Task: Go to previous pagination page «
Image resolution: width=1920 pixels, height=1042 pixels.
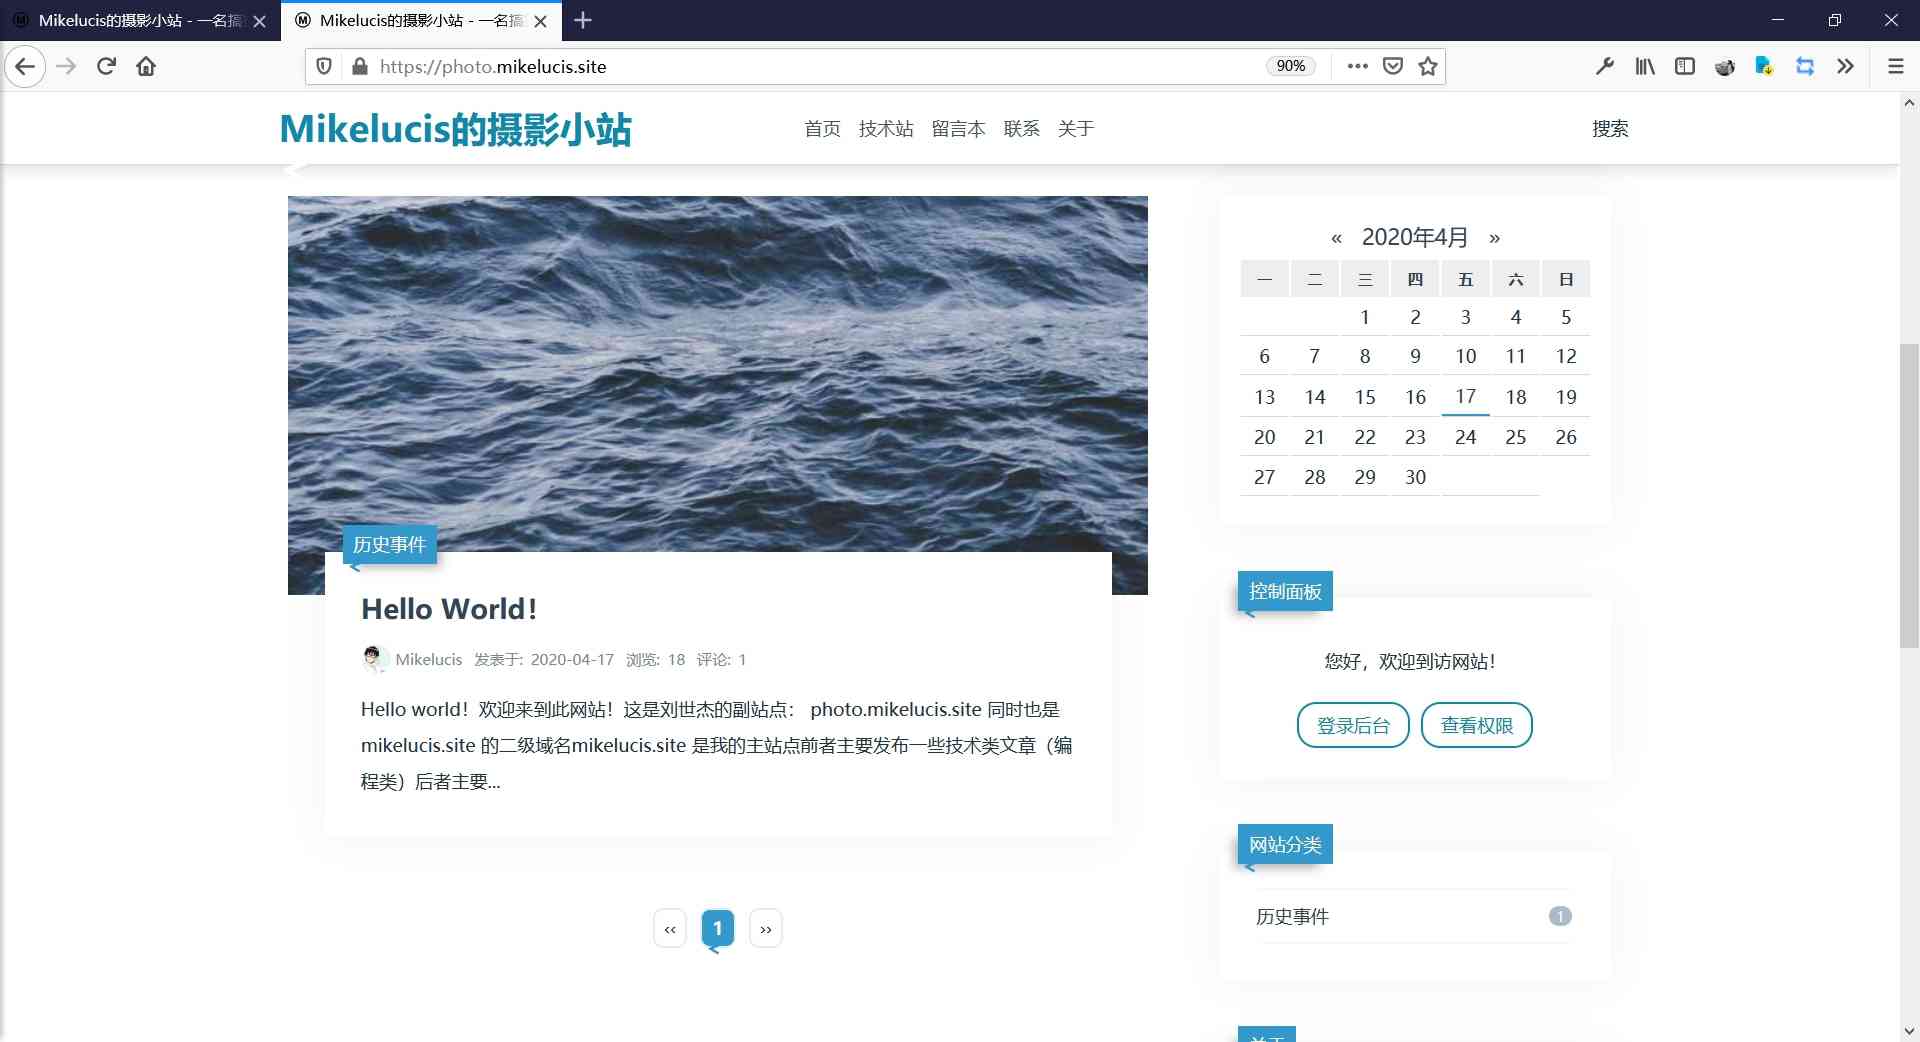Action: click(670, 929)
